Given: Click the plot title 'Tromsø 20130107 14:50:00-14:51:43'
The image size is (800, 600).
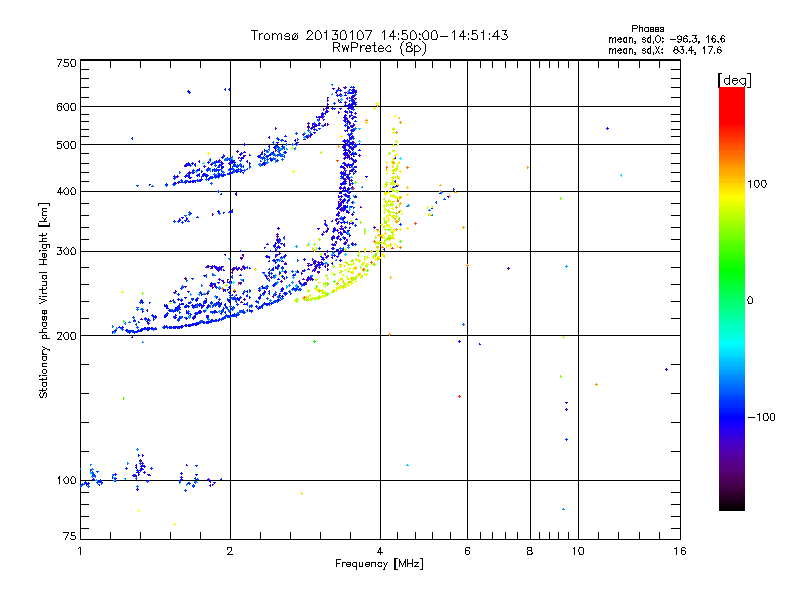Looking at the screenshot, I should point(379,35).
